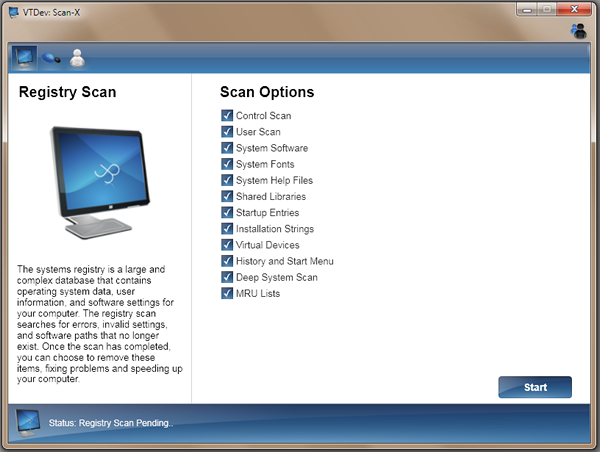
Task: Maximize the Scan-X window
Action: click(547, 9)
